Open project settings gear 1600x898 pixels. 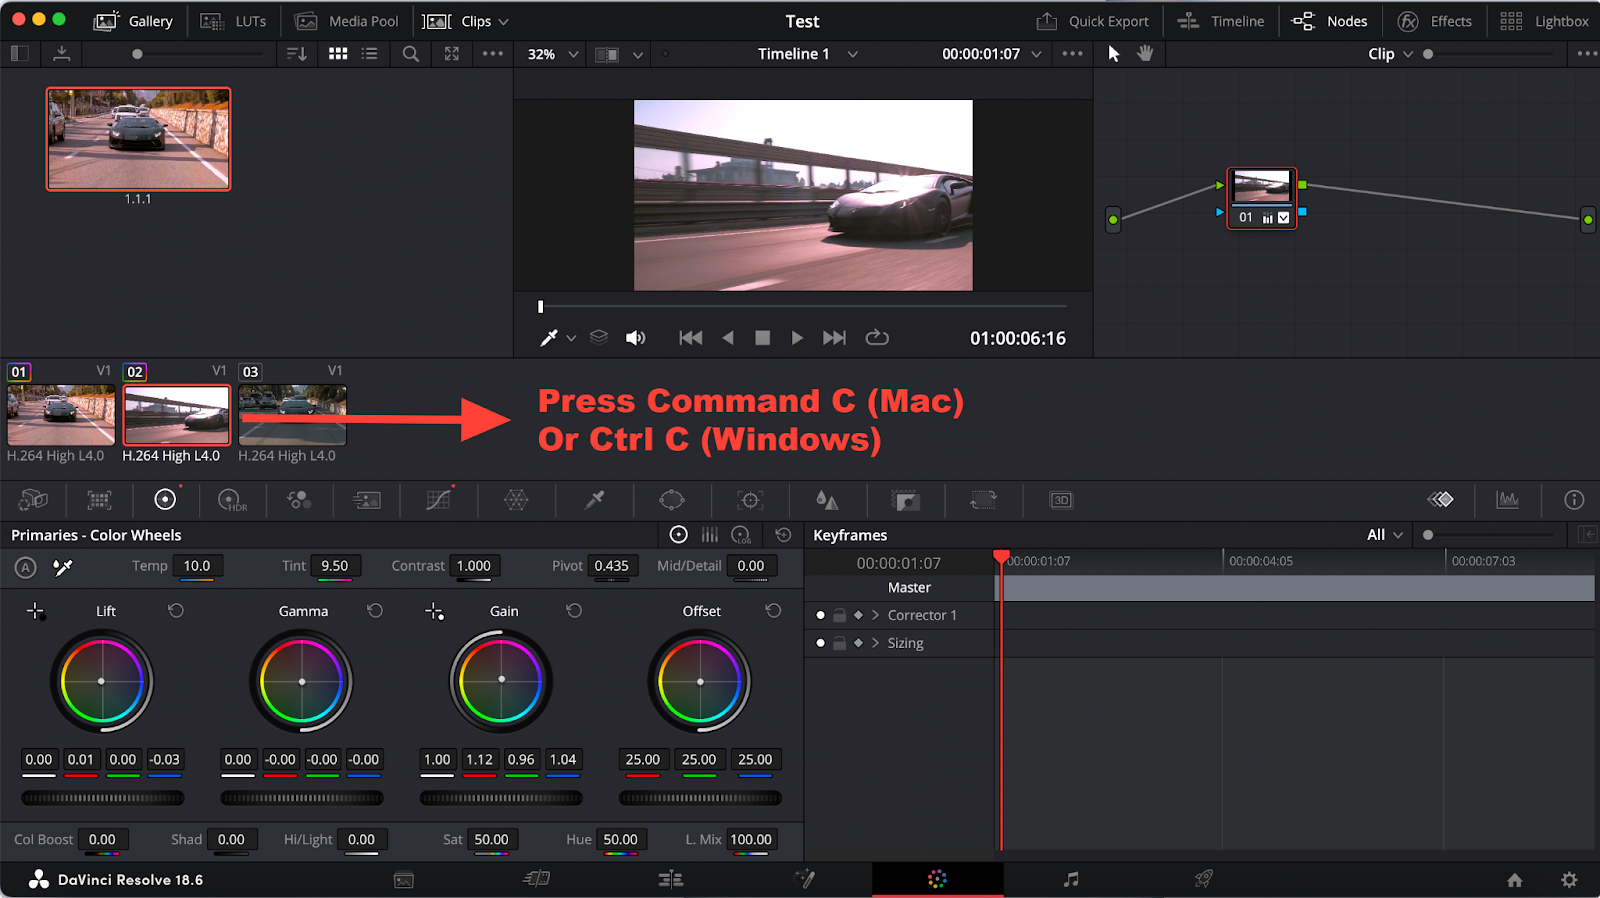(1569, 880)
